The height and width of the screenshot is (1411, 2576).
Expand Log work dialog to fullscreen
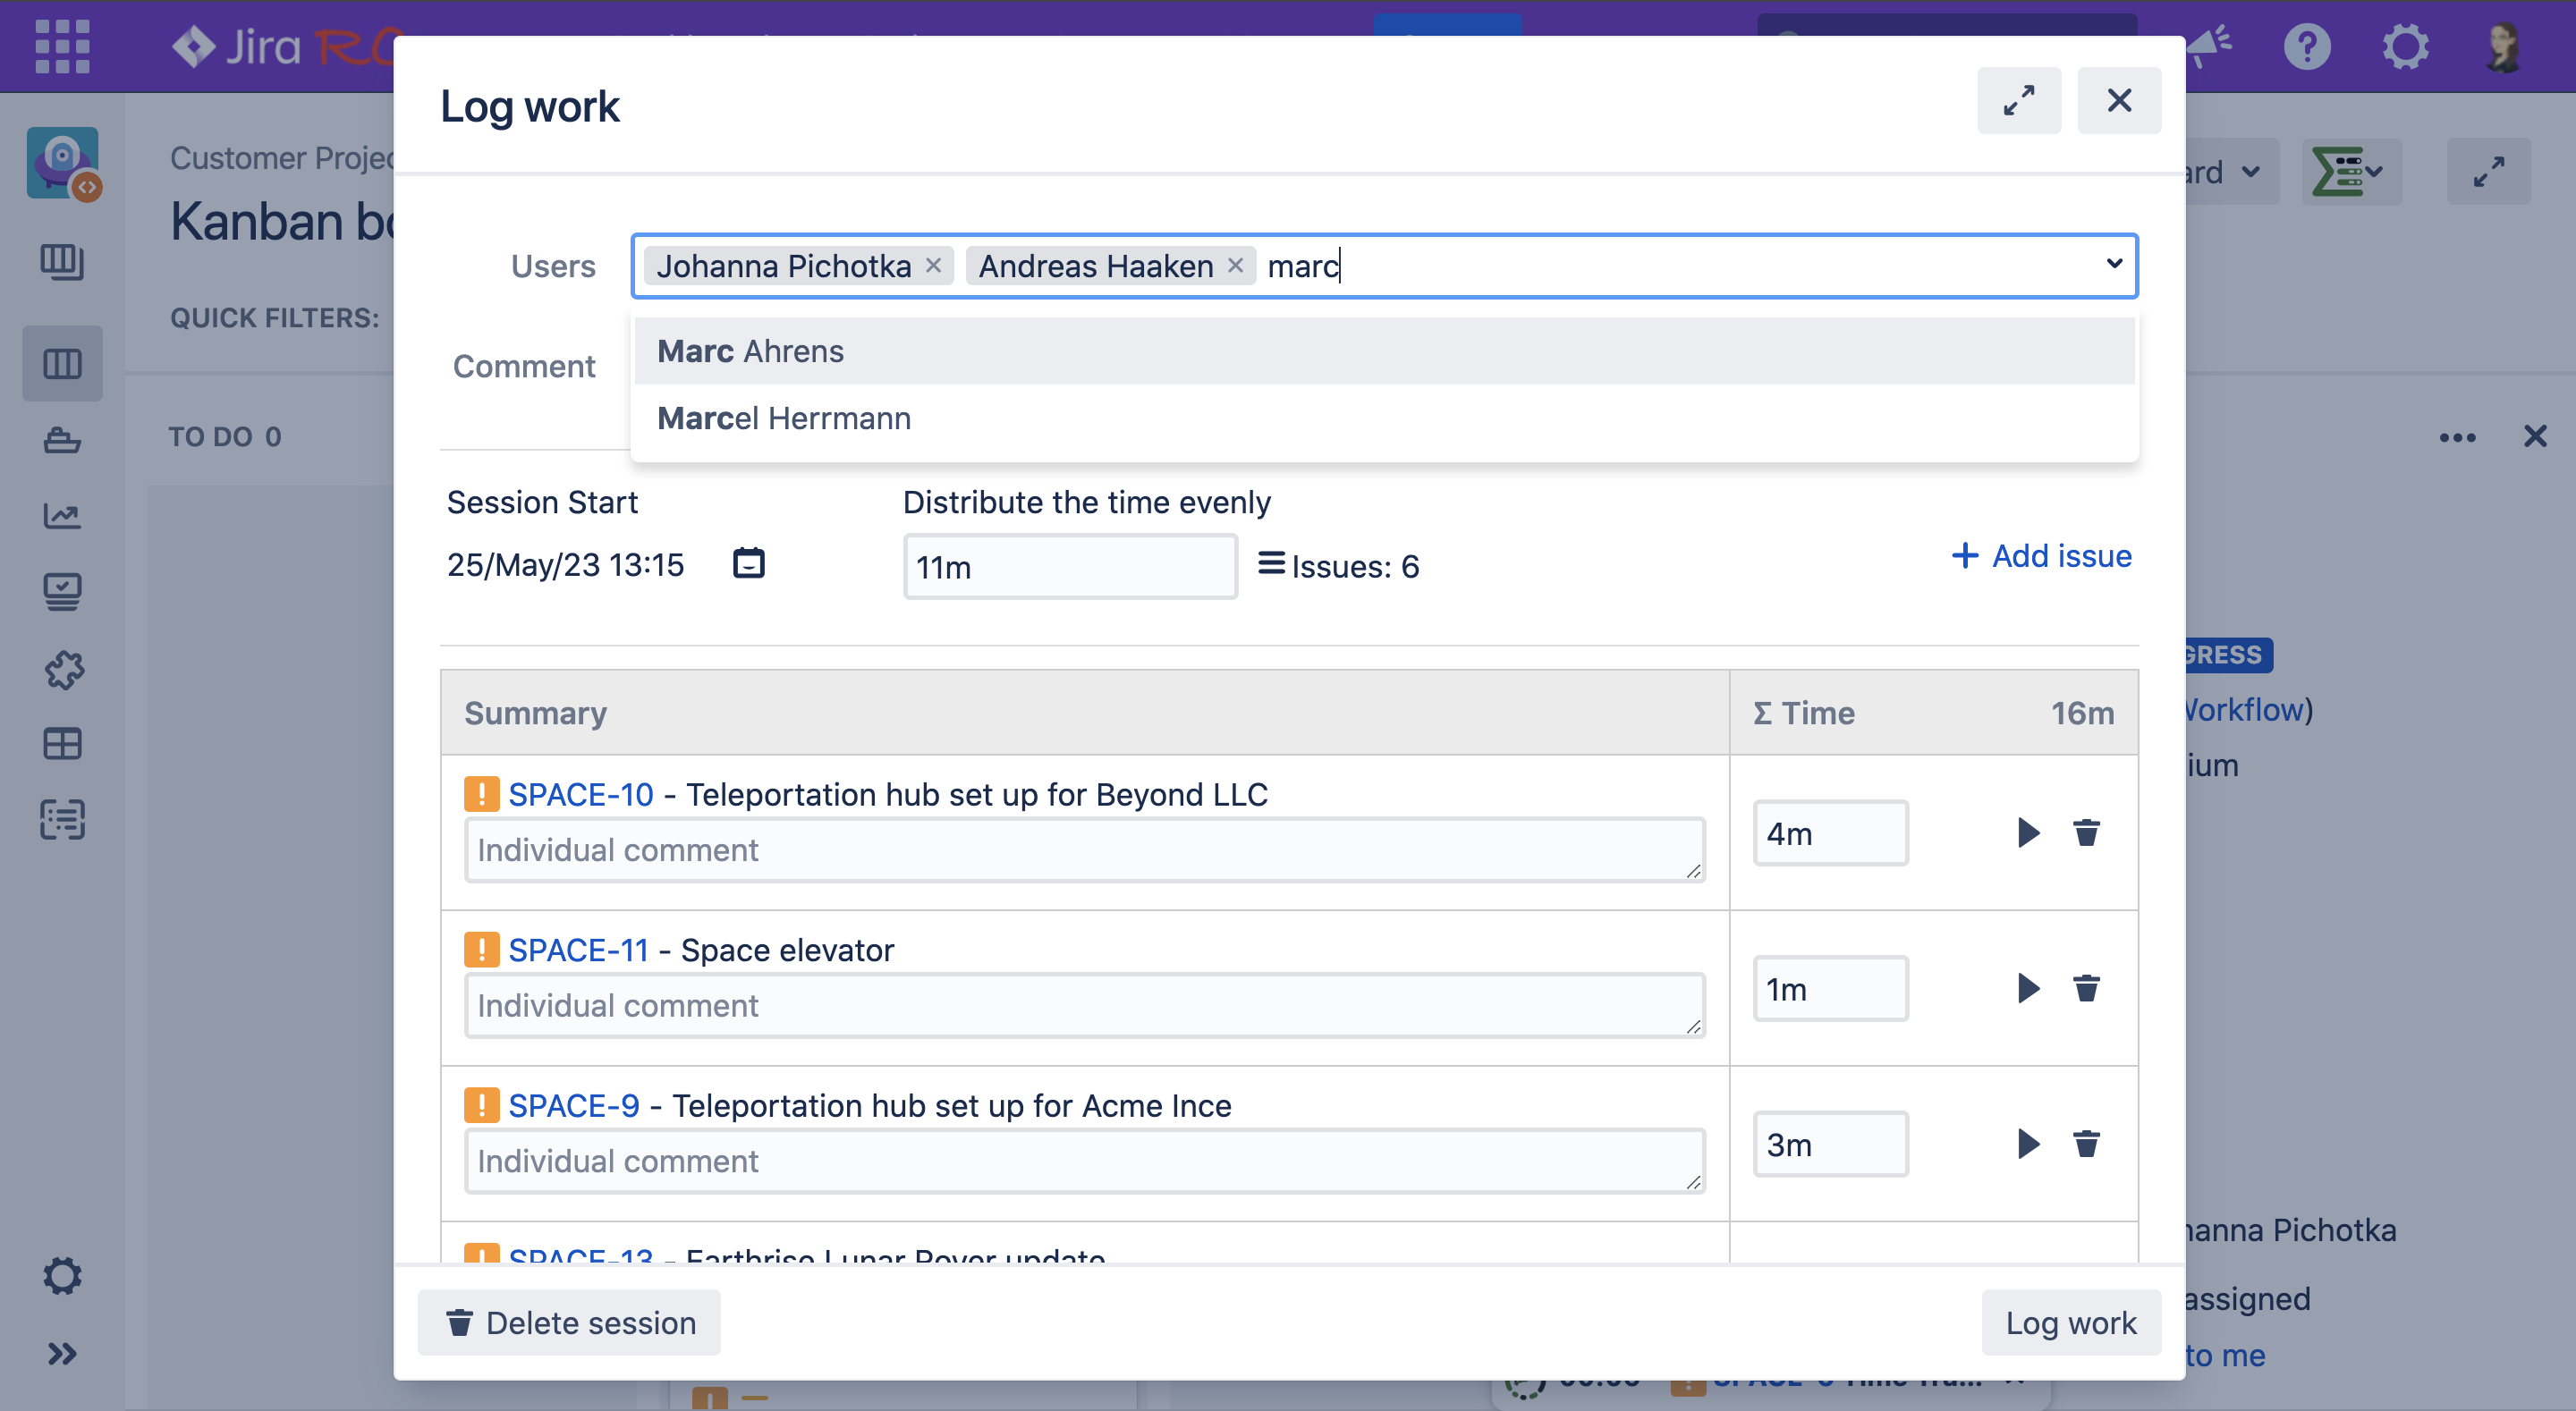point(2018,100)
